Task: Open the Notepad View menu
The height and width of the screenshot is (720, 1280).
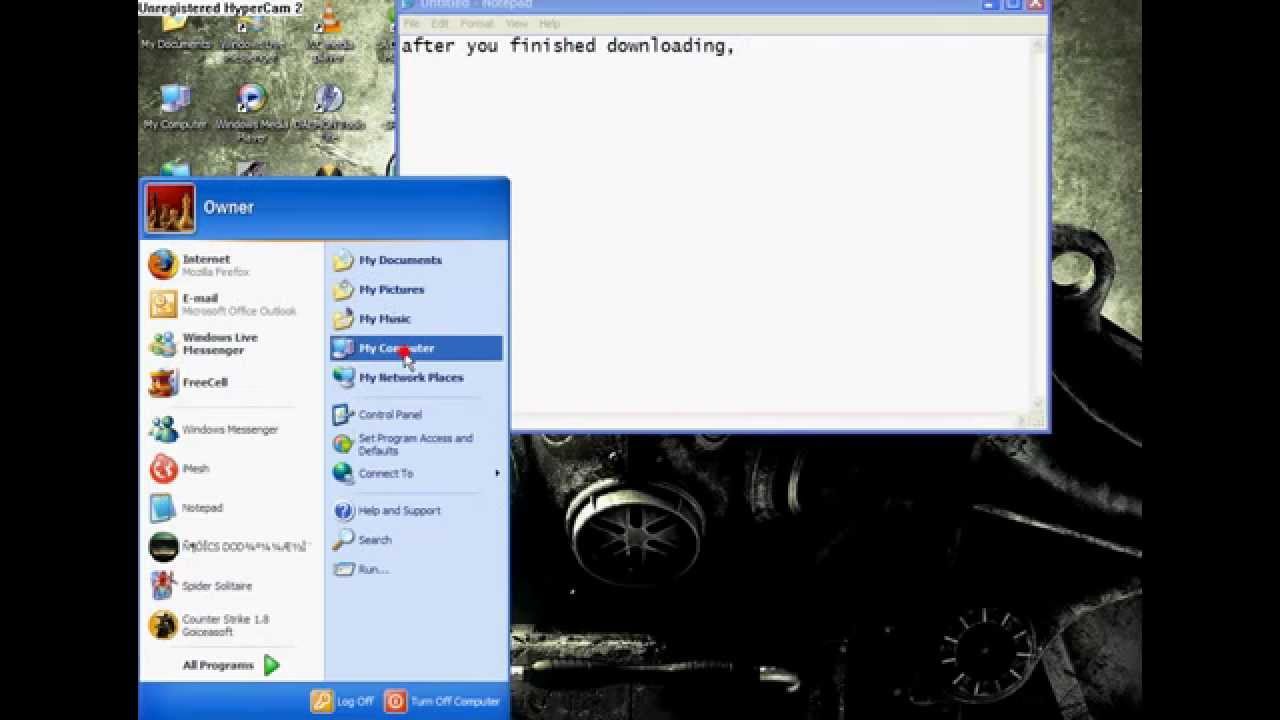Action: point(516,24)
